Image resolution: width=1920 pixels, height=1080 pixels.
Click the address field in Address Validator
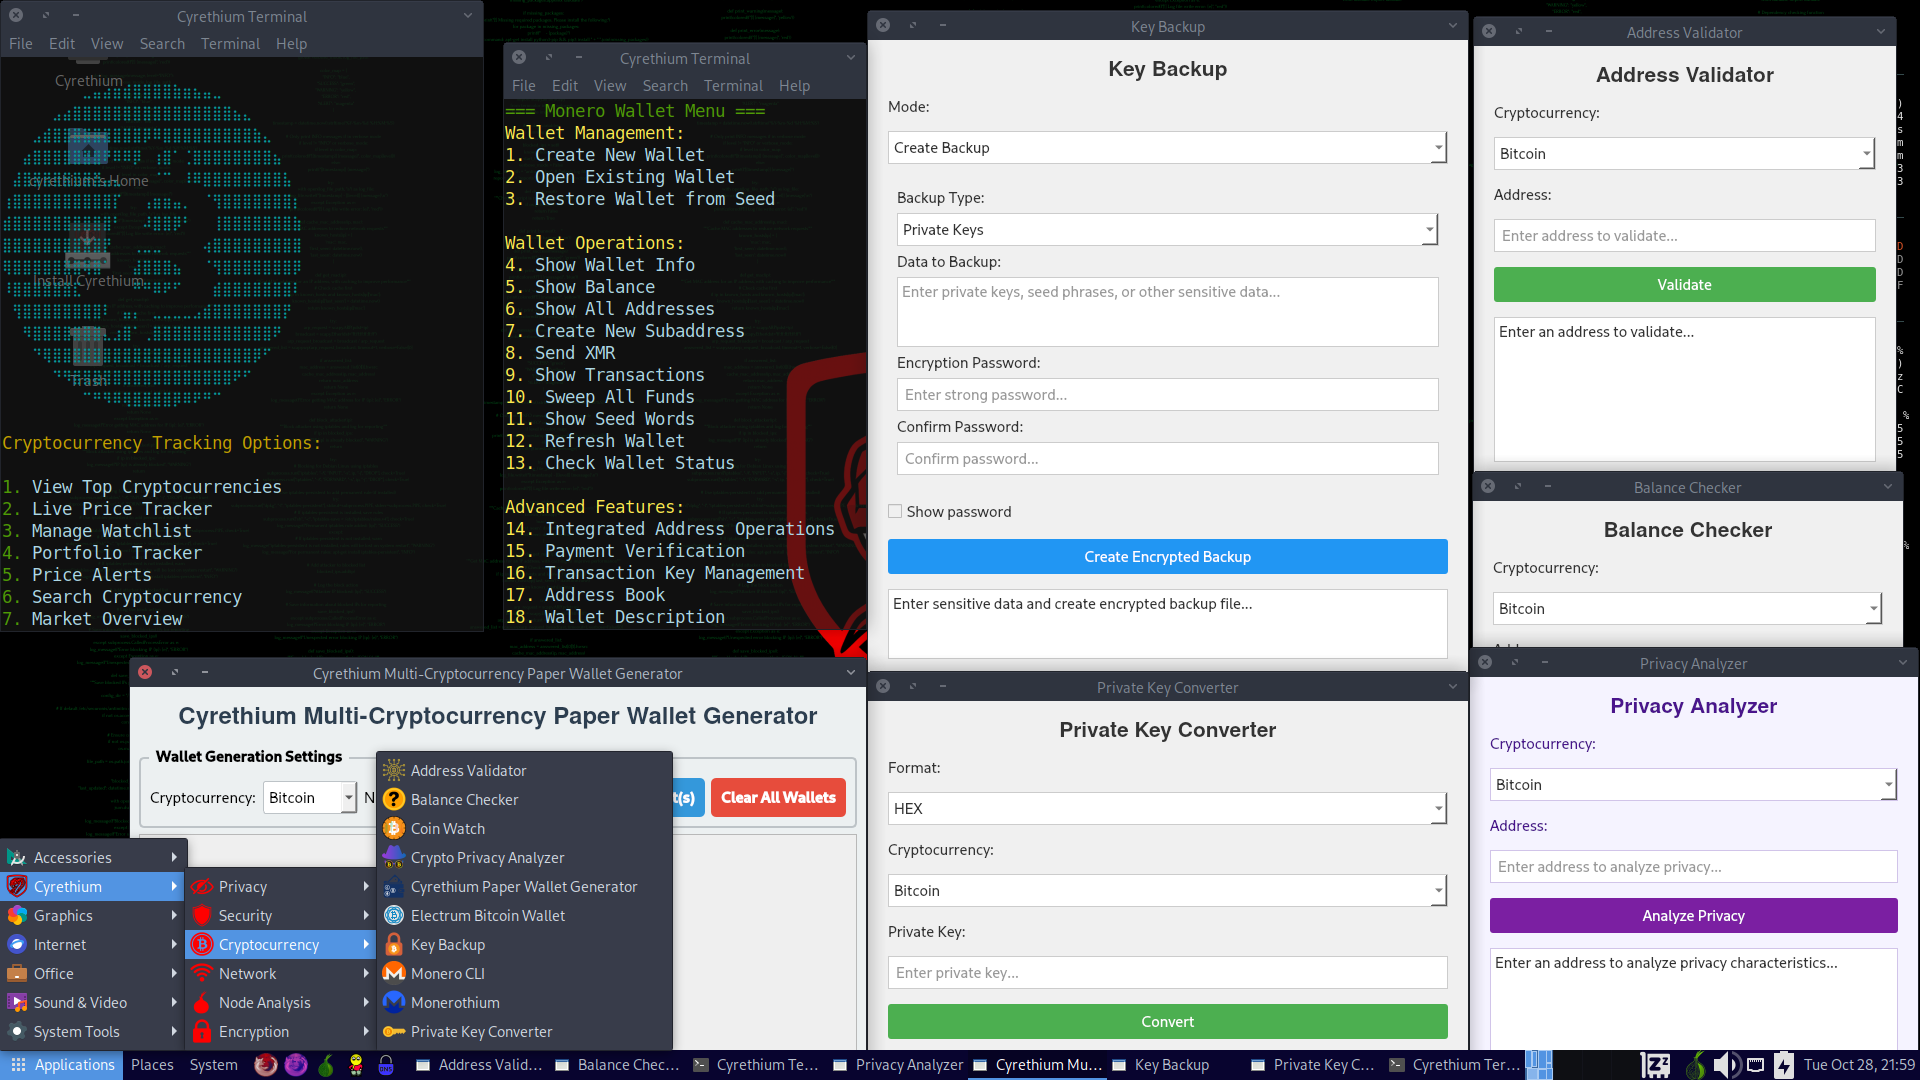tap(1684, 236)
